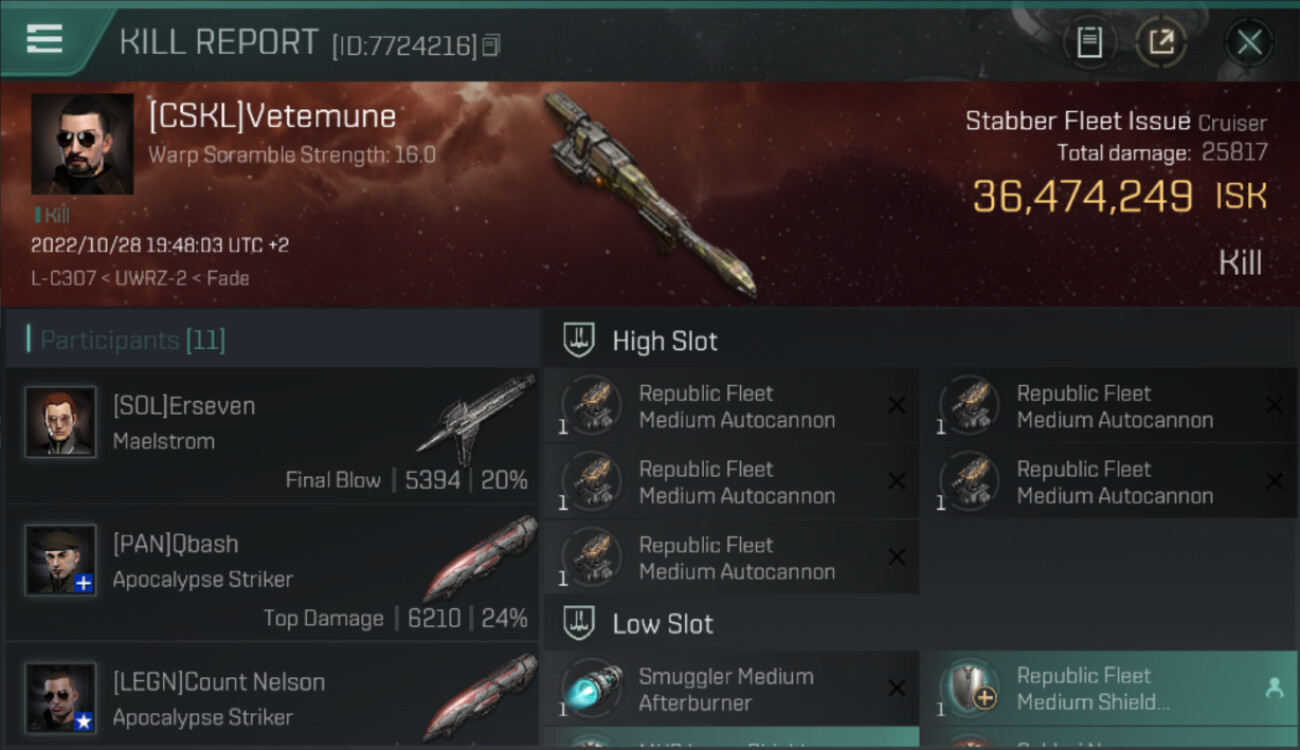This screenshot has width=1300, height=750.
Task: Click the Maelstrom ship image
Action: (476, 420)
